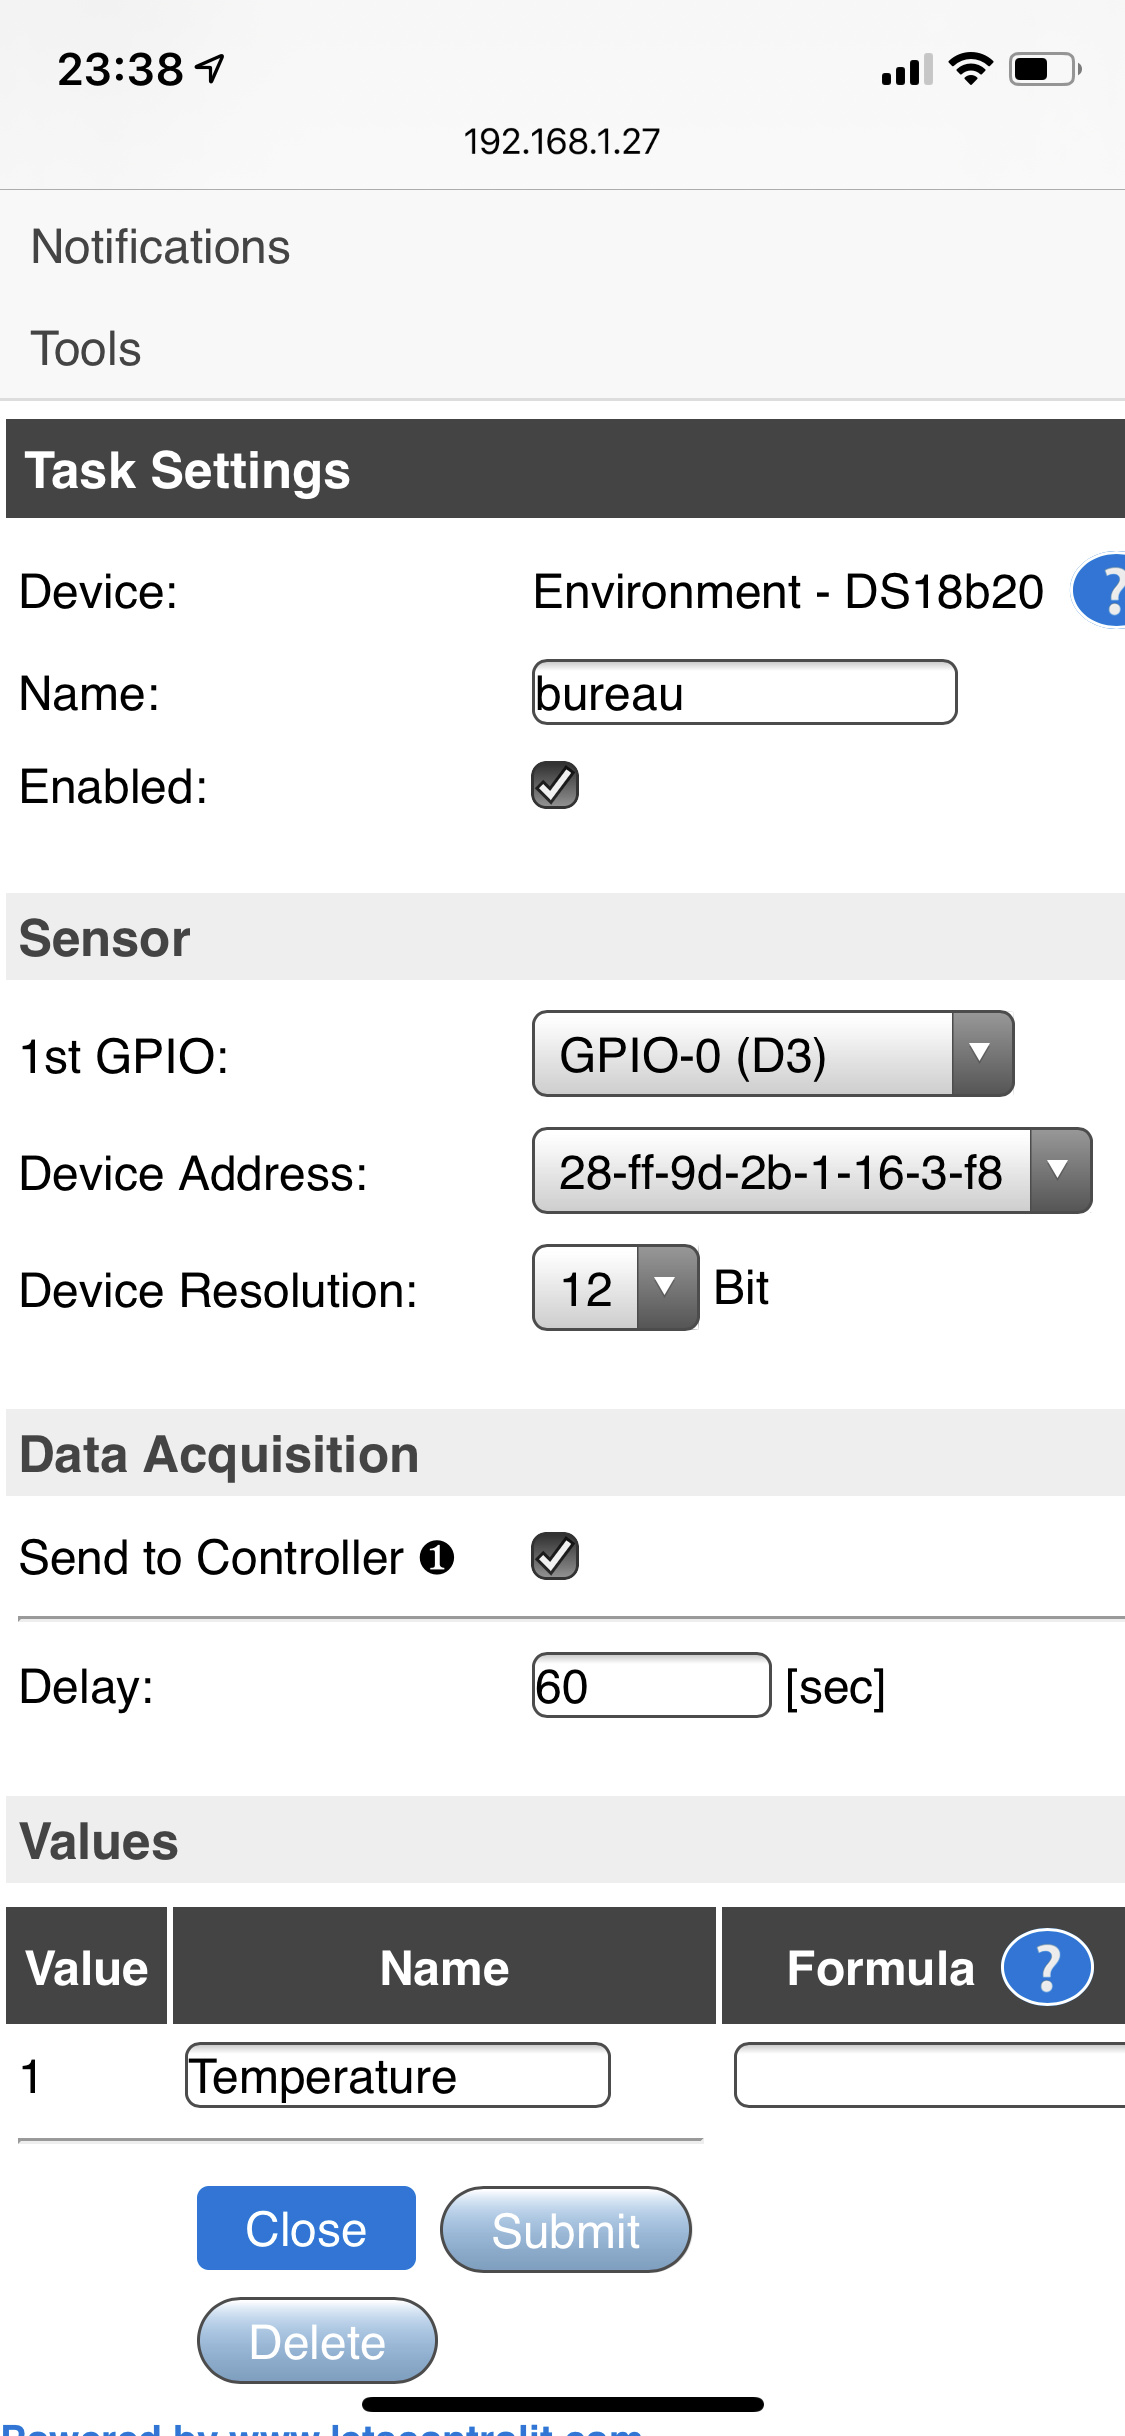Tap the cellular signal bars icon
Viewport: 1125px width, 2436px height.
point(906,70)
